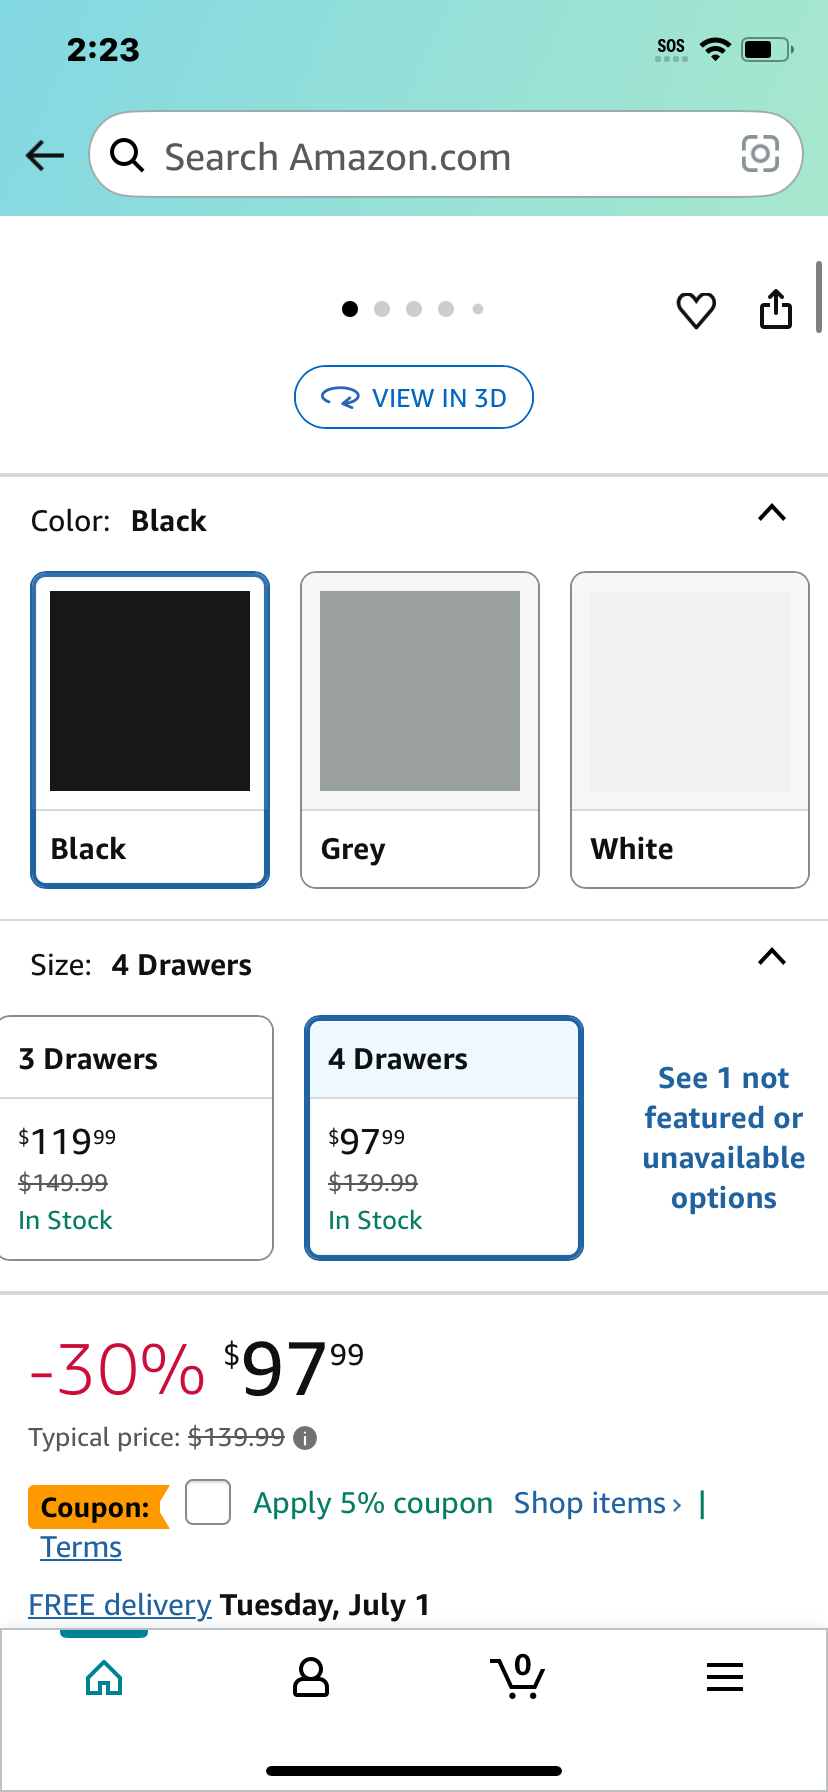Add item to wishlist heart icon
The image size is (828, 1792).
coord(696,310)
